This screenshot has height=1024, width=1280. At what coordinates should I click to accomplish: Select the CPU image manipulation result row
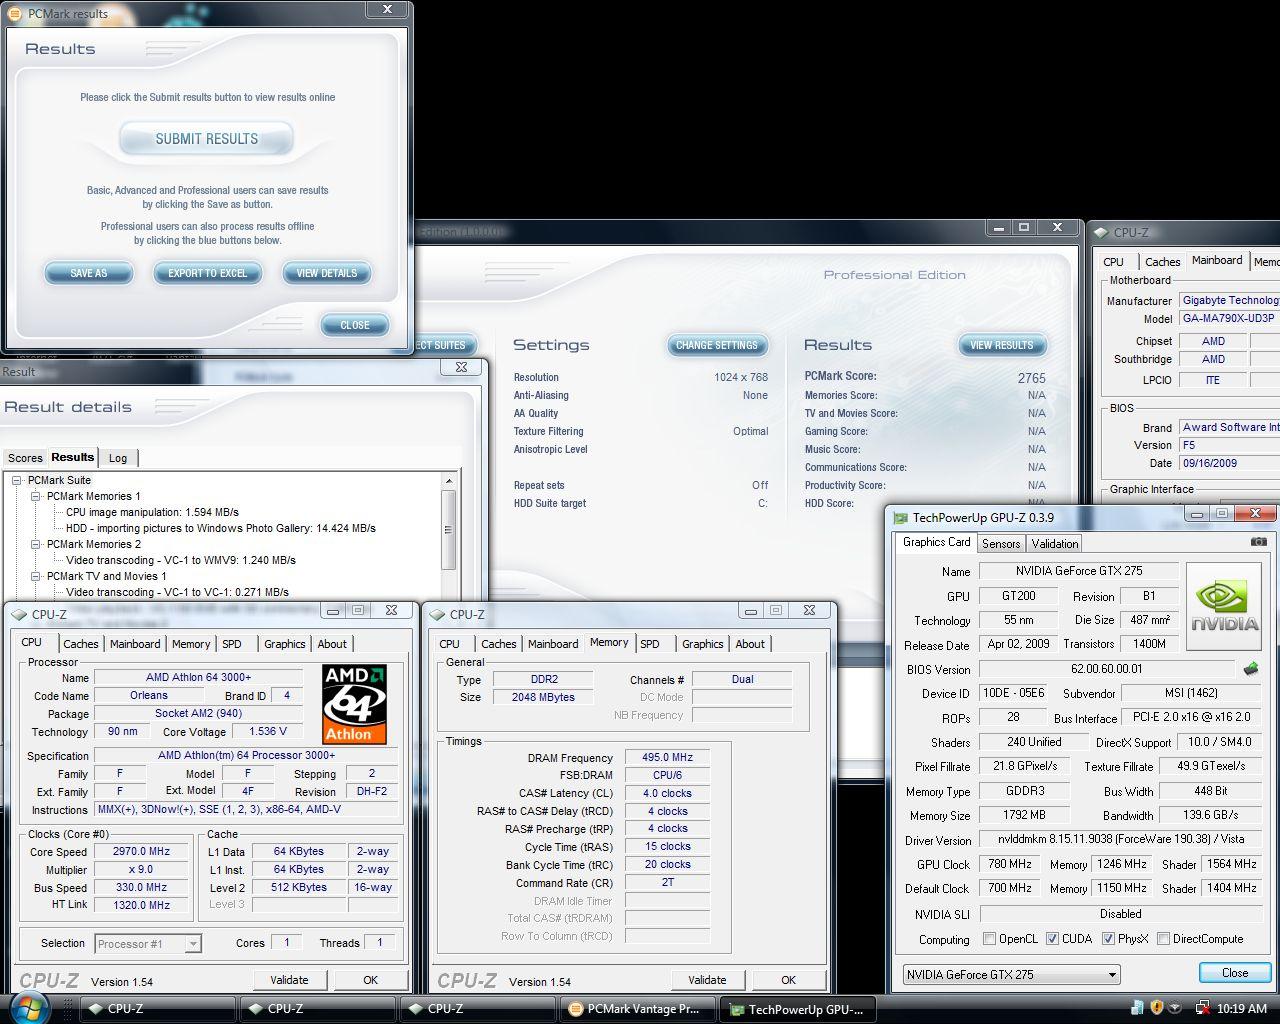152,512
